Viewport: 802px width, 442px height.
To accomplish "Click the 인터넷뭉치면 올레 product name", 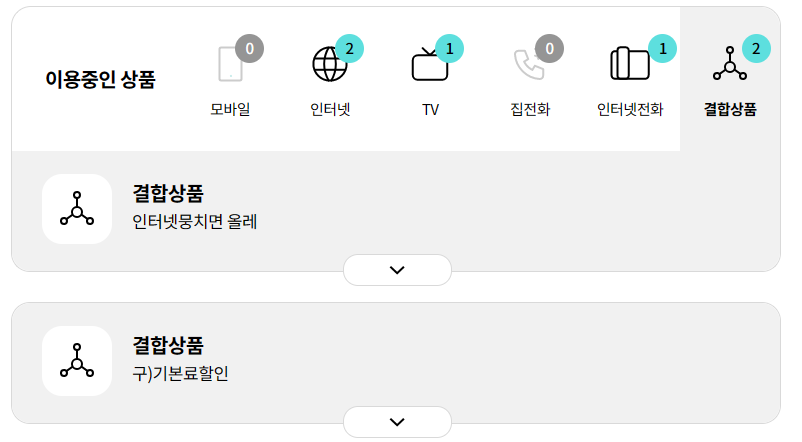I will click(x=195, y=221).
